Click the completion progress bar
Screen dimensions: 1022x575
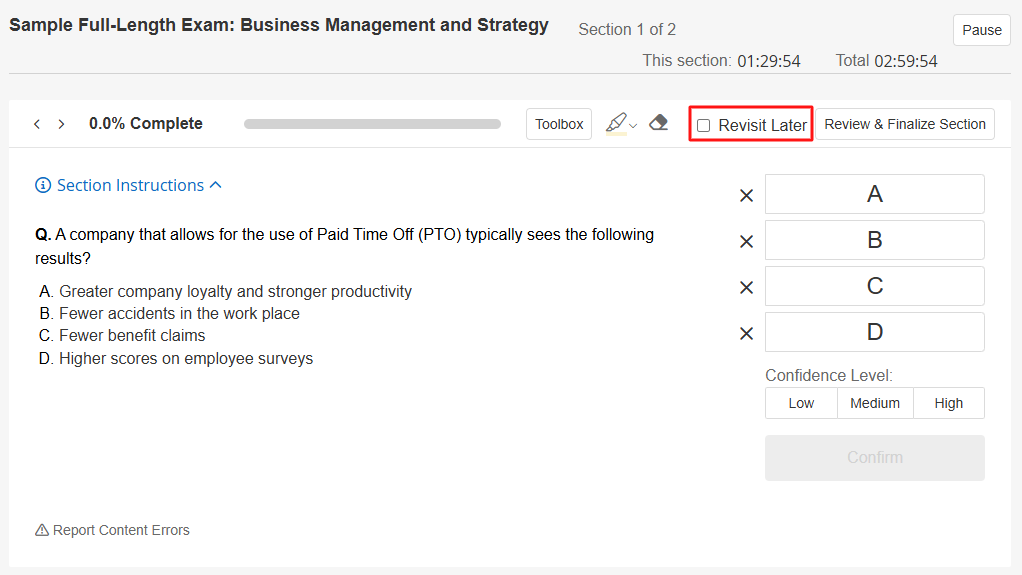pyautogui.click(x=372, y=124)
